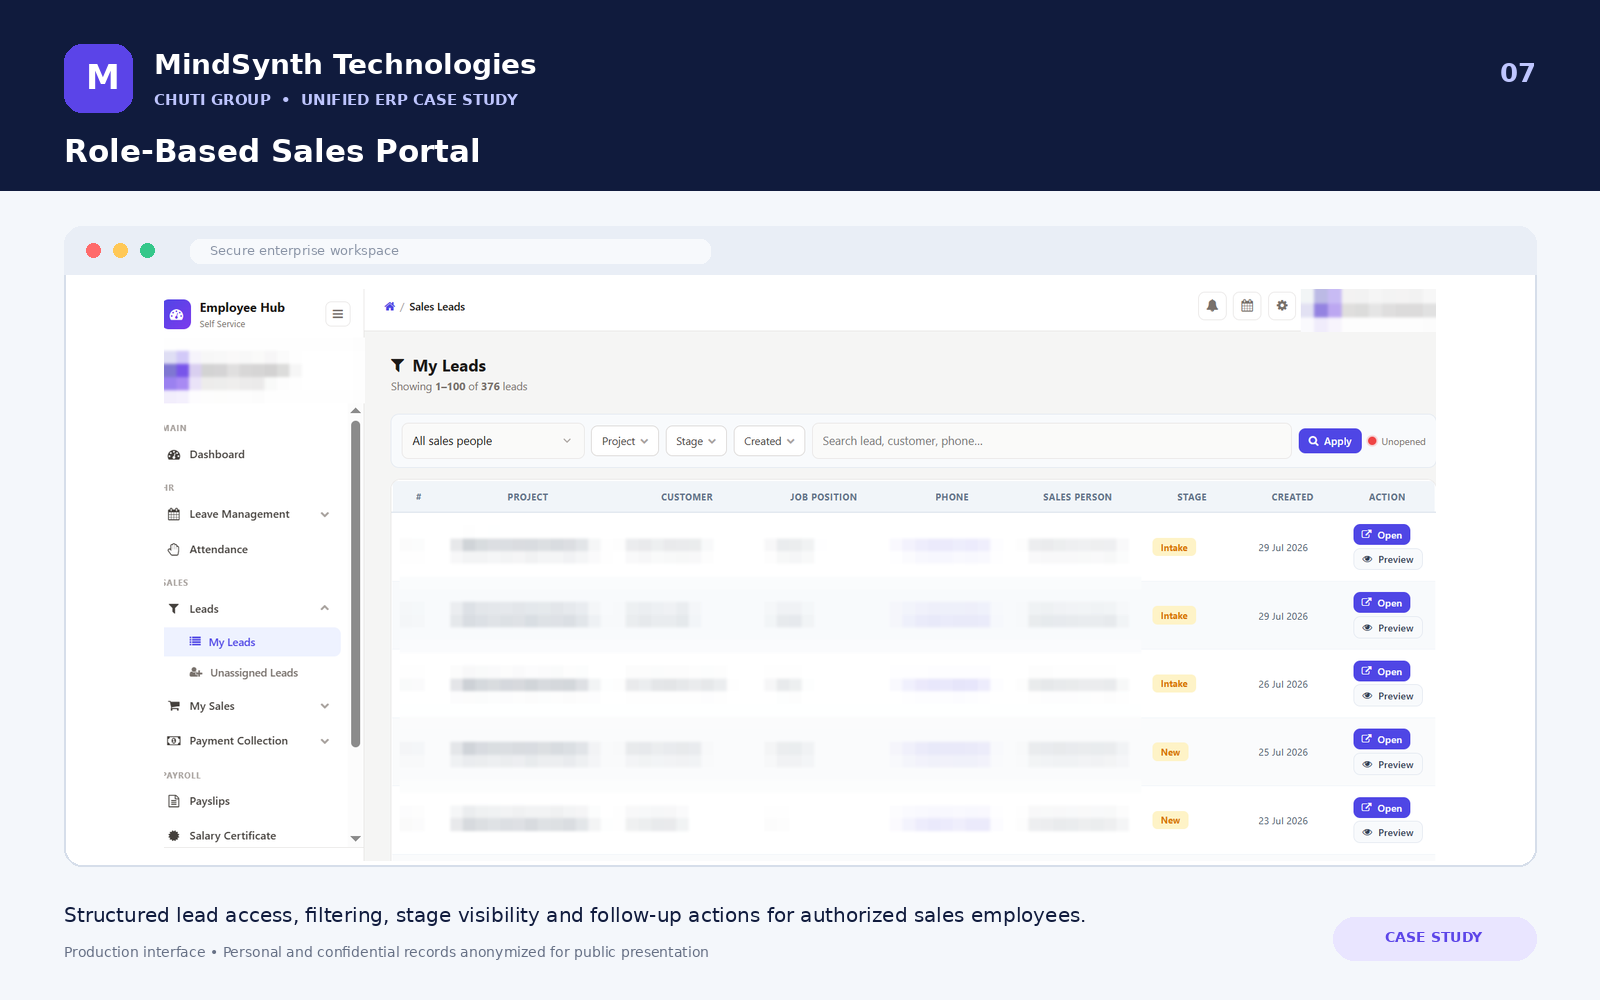Click the MindSynth purple M logo
The image size is (1600, 1000).
98,78
